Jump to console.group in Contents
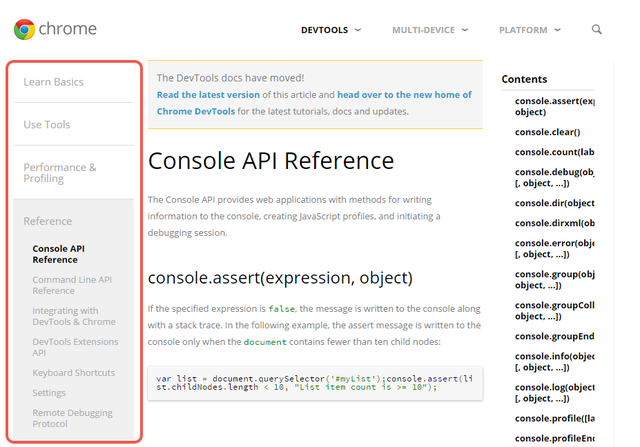 [554, 280]
